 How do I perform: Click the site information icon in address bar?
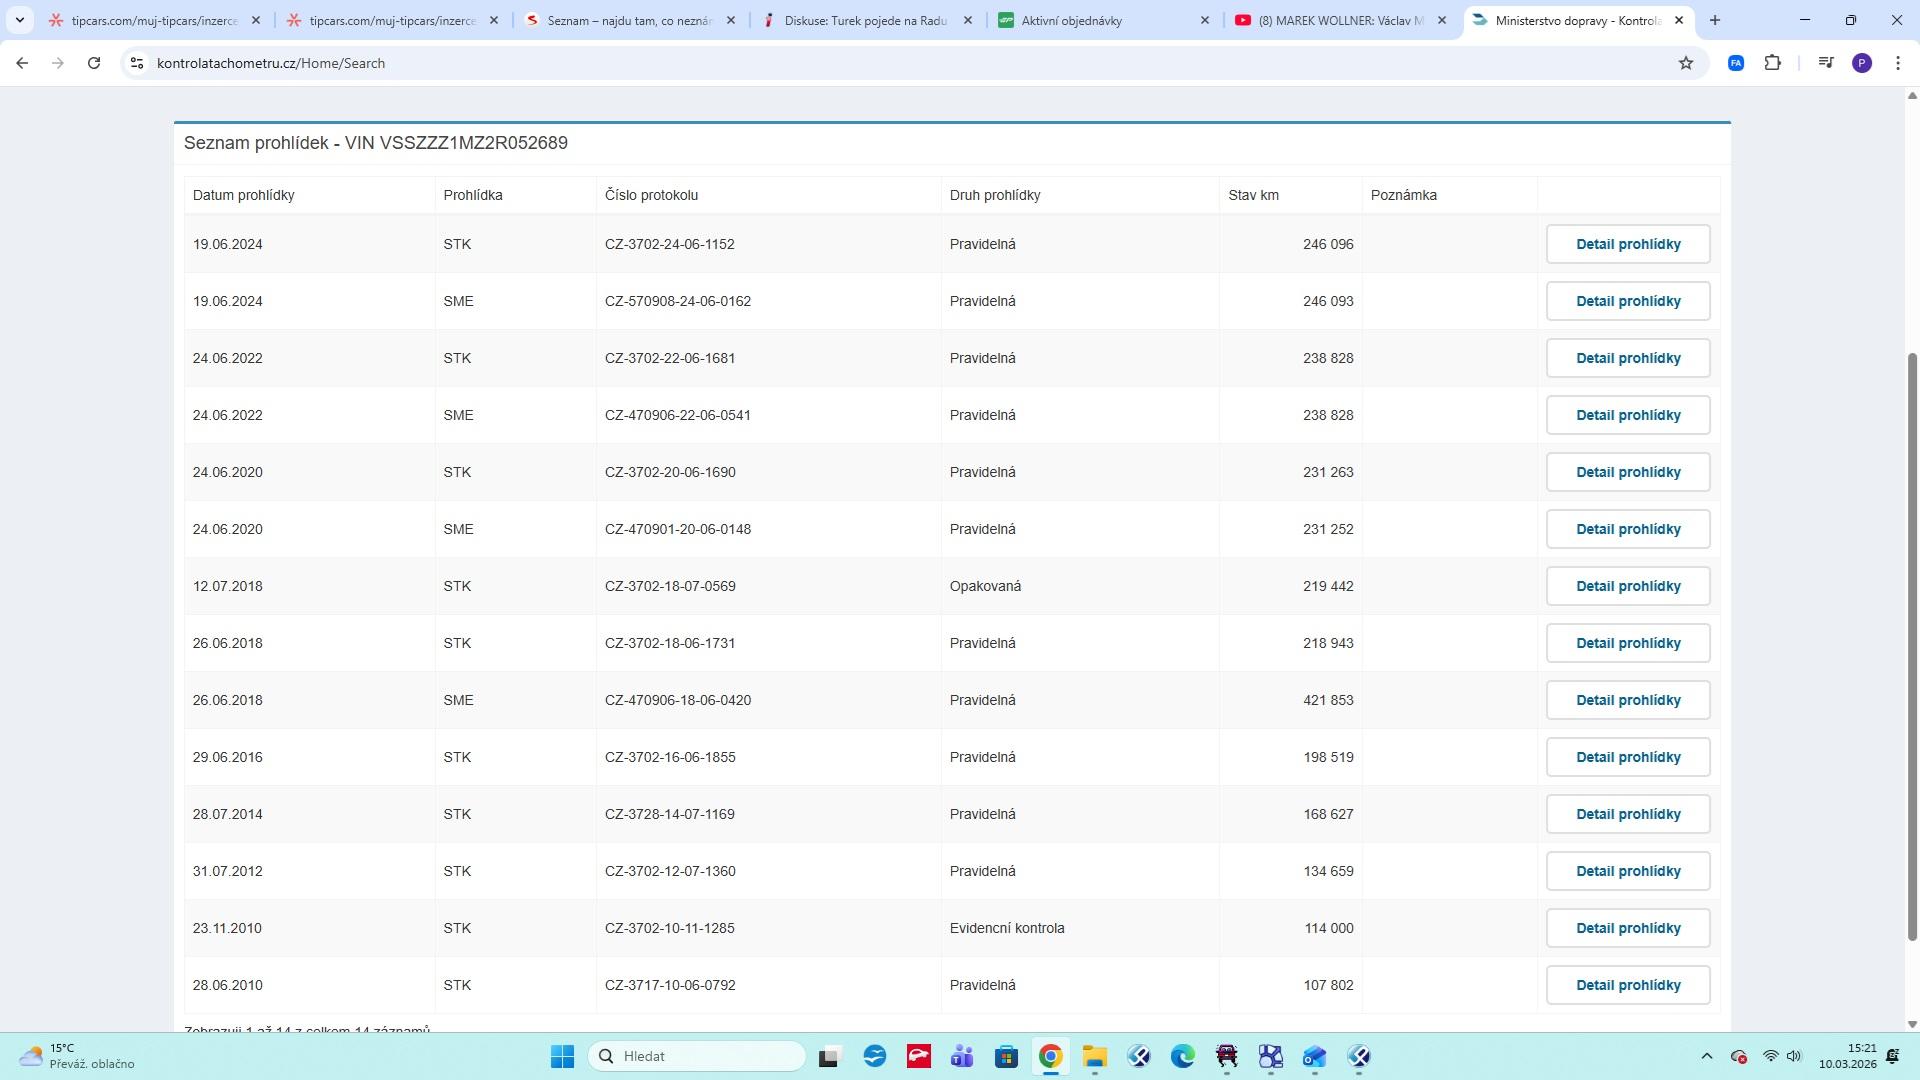pyautogui.click(x=137, y=63)
